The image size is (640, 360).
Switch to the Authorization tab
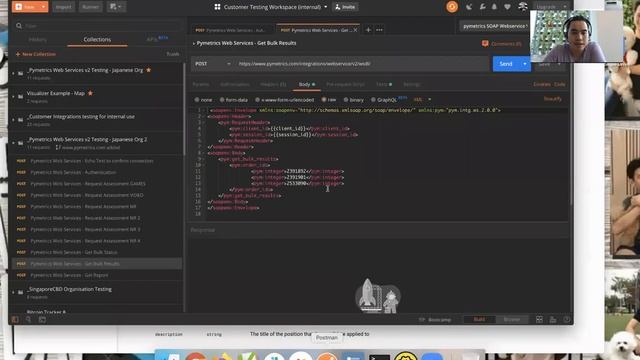[235, 84]
